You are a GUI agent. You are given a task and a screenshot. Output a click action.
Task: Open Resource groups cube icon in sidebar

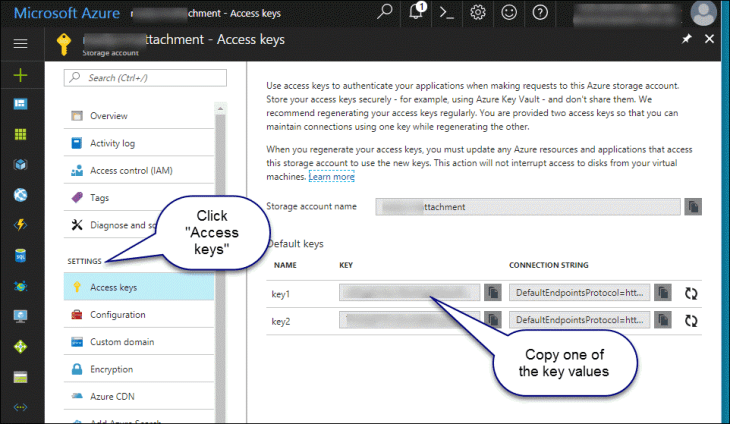coord(20,165)
